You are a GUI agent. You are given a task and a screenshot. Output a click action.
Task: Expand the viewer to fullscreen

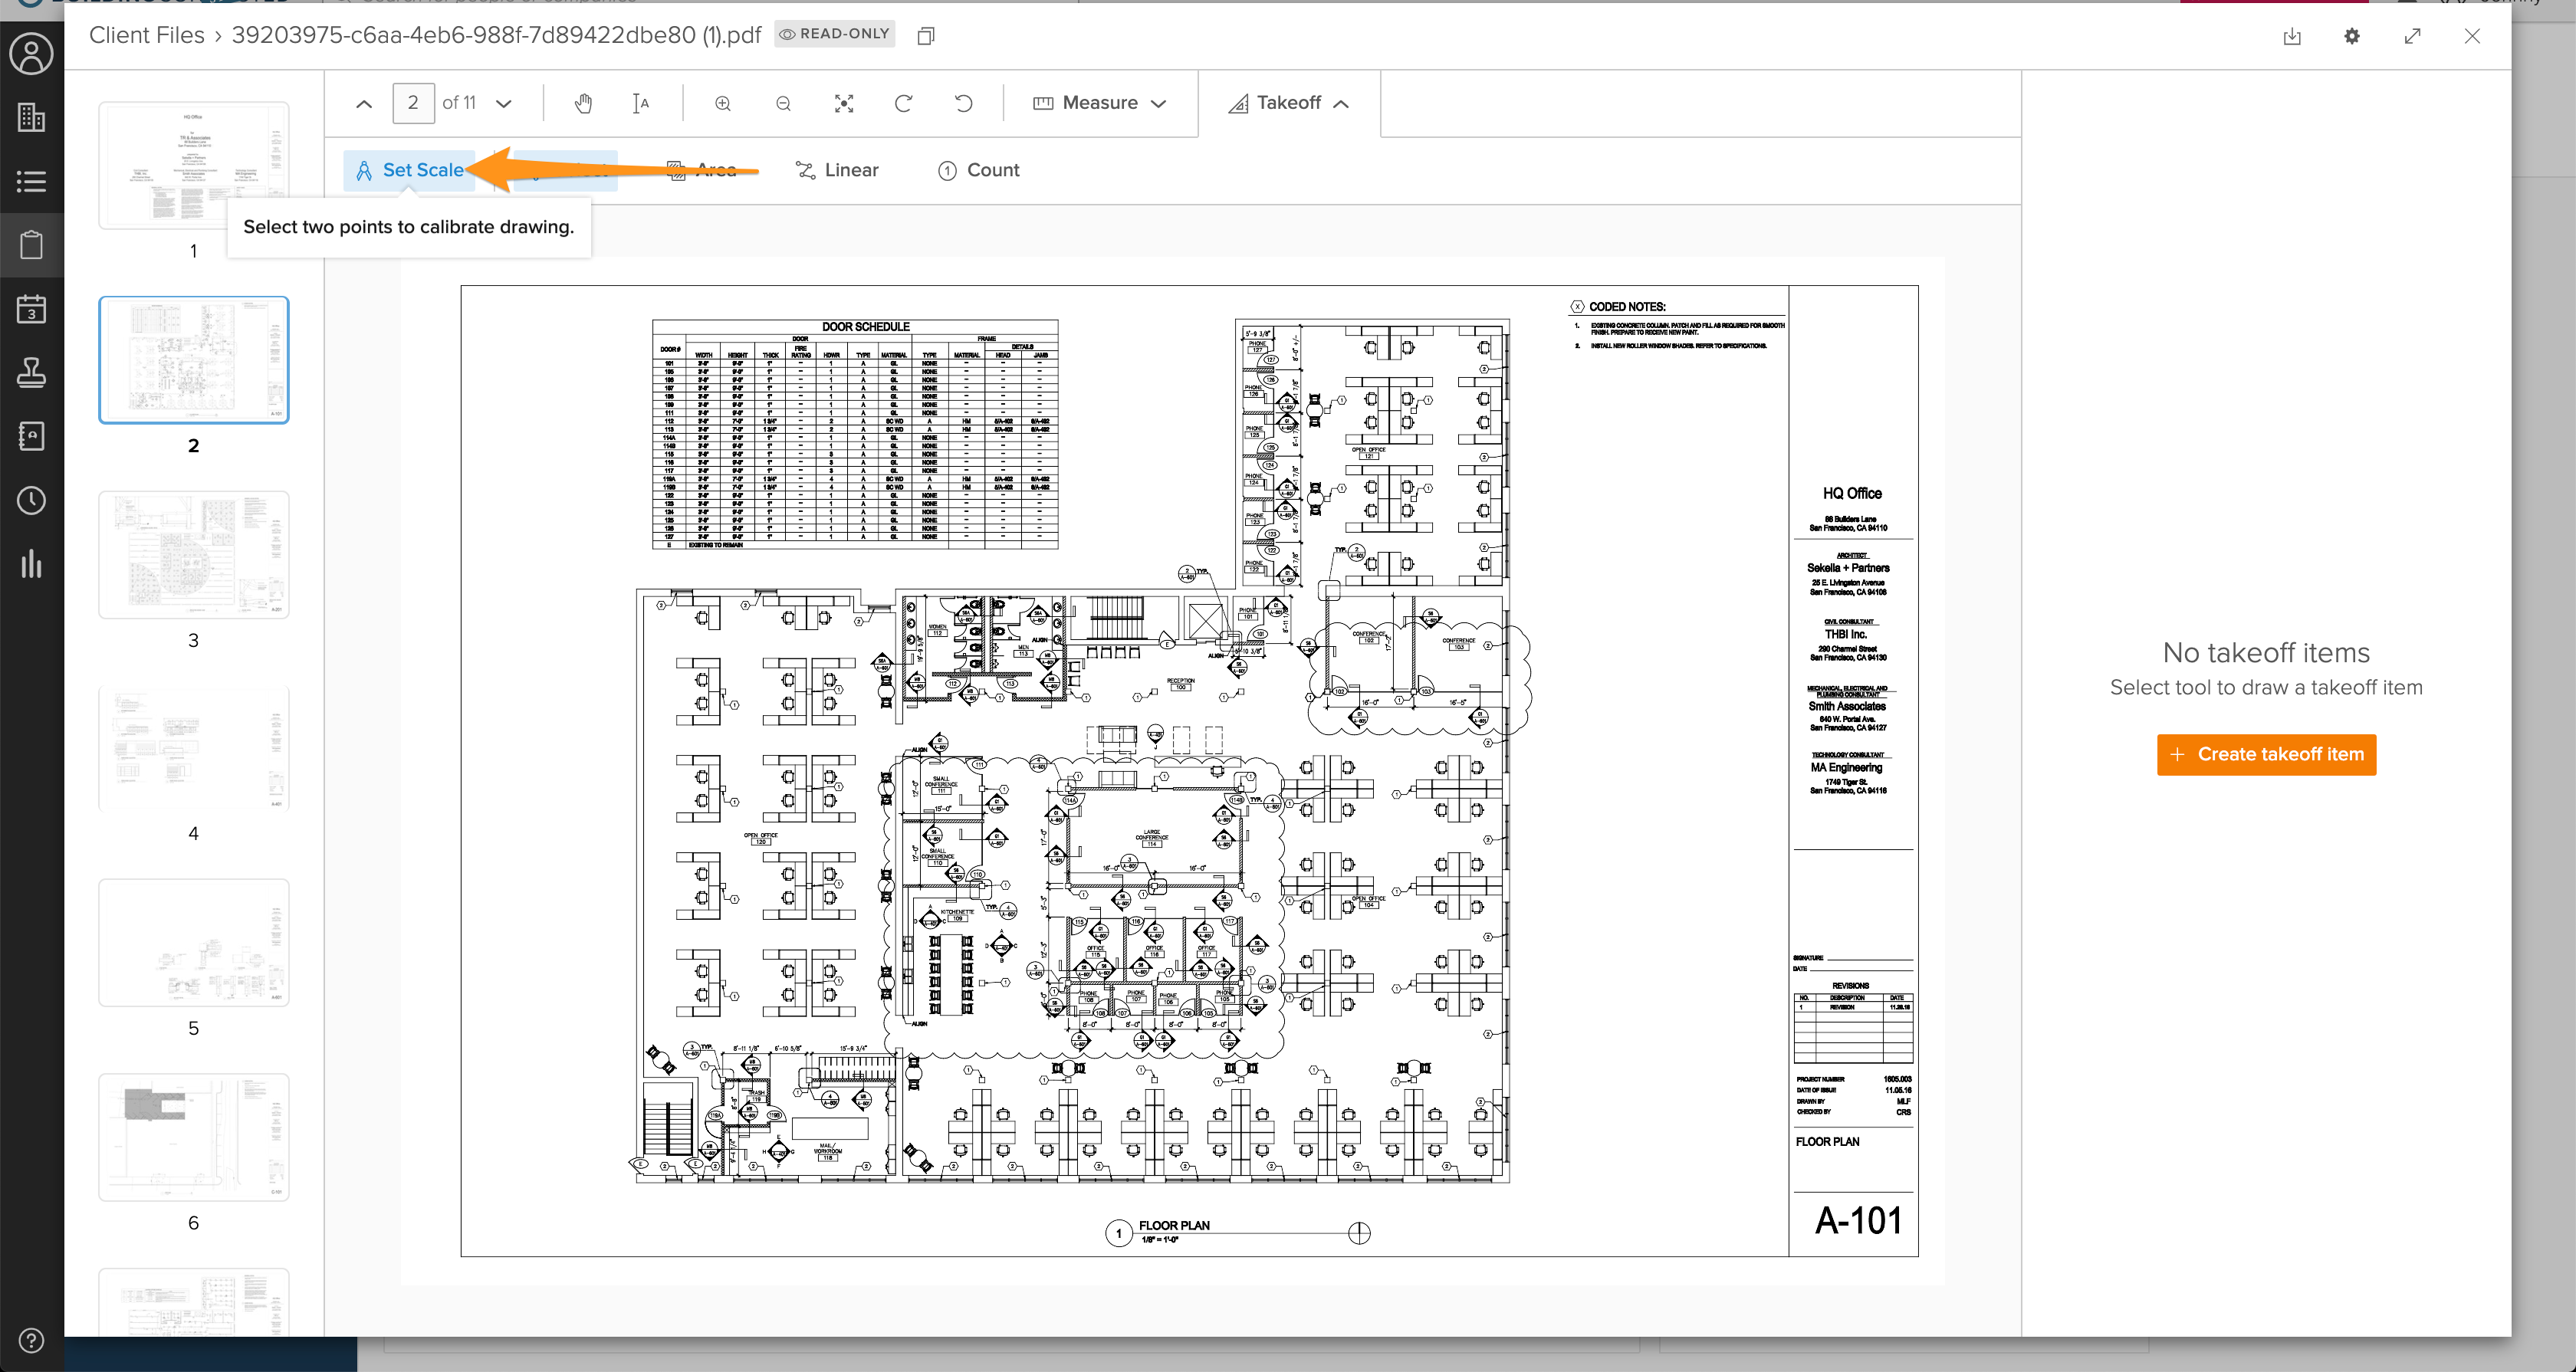(2412, 36)
